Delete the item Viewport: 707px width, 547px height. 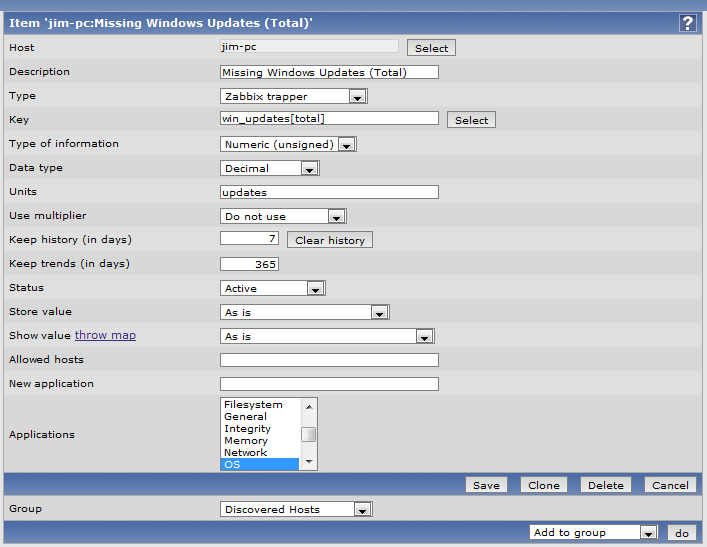(605, 485)
